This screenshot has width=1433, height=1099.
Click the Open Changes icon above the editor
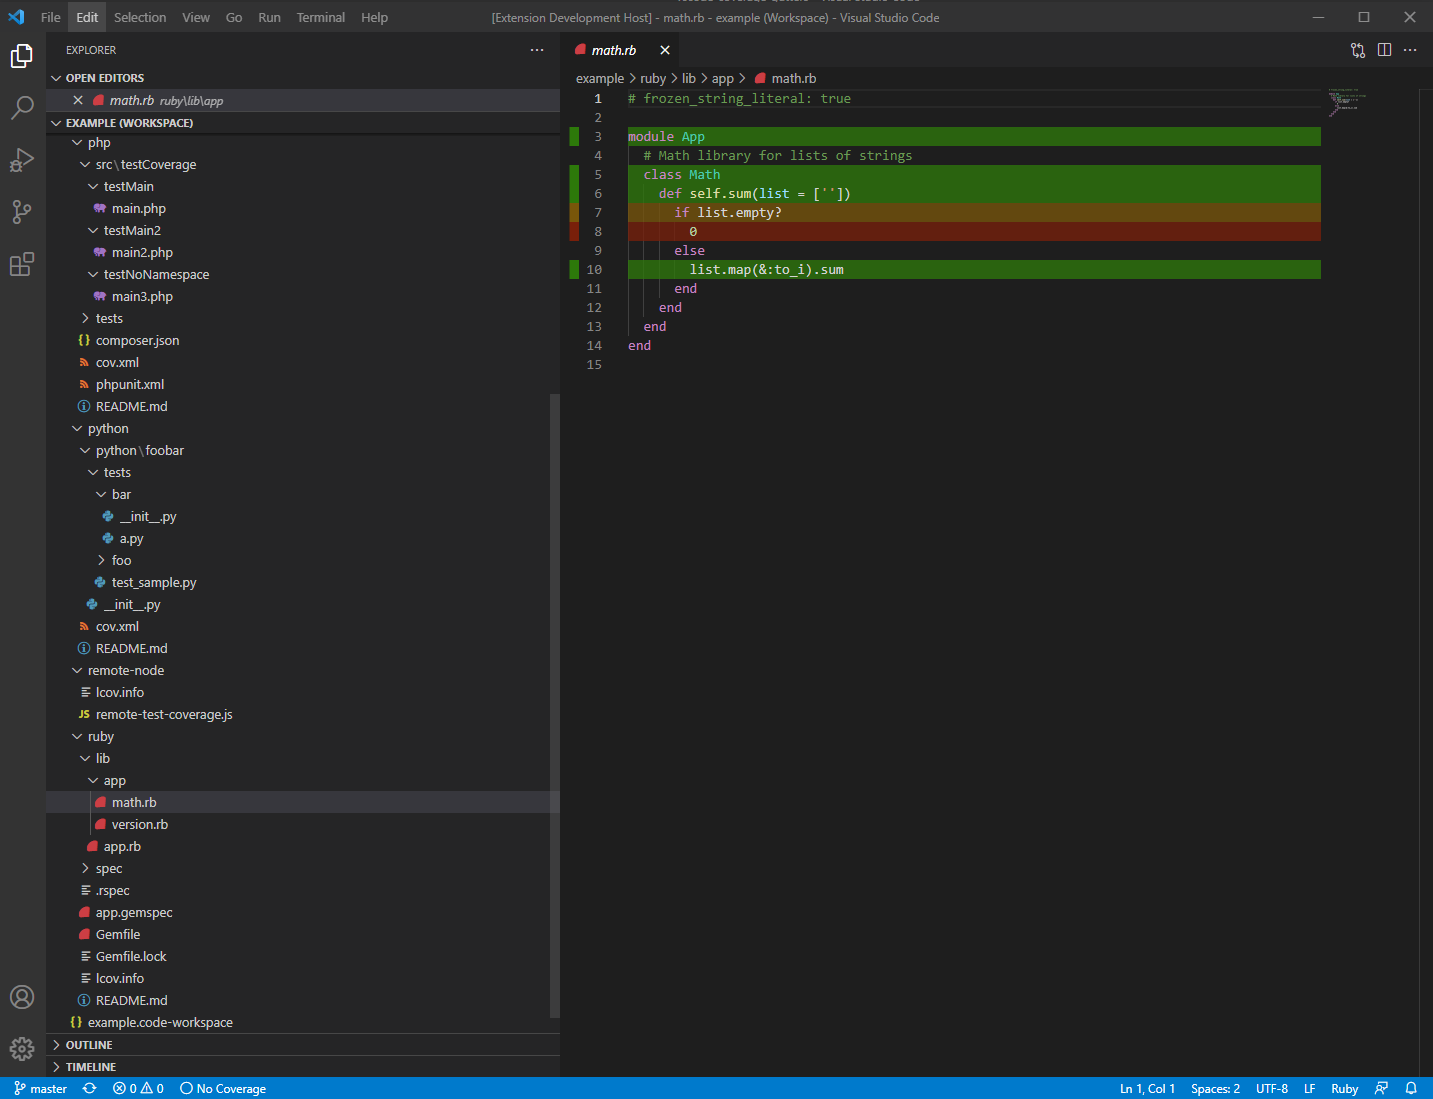(x=1358, y=50)
